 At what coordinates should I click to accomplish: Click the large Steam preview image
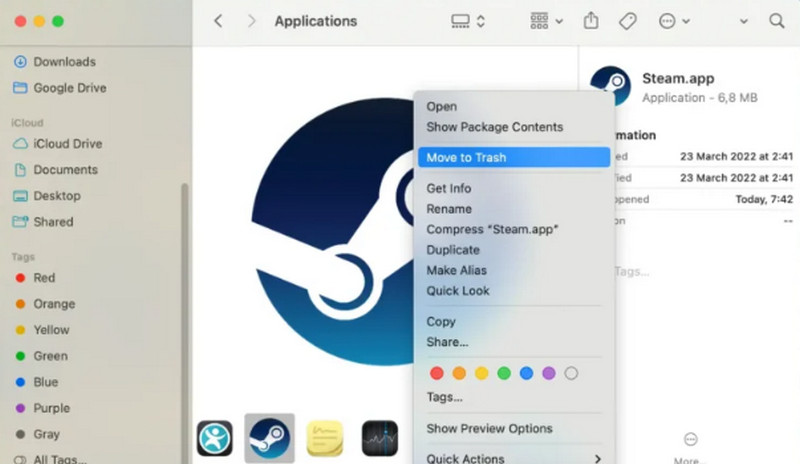[332, 231]
